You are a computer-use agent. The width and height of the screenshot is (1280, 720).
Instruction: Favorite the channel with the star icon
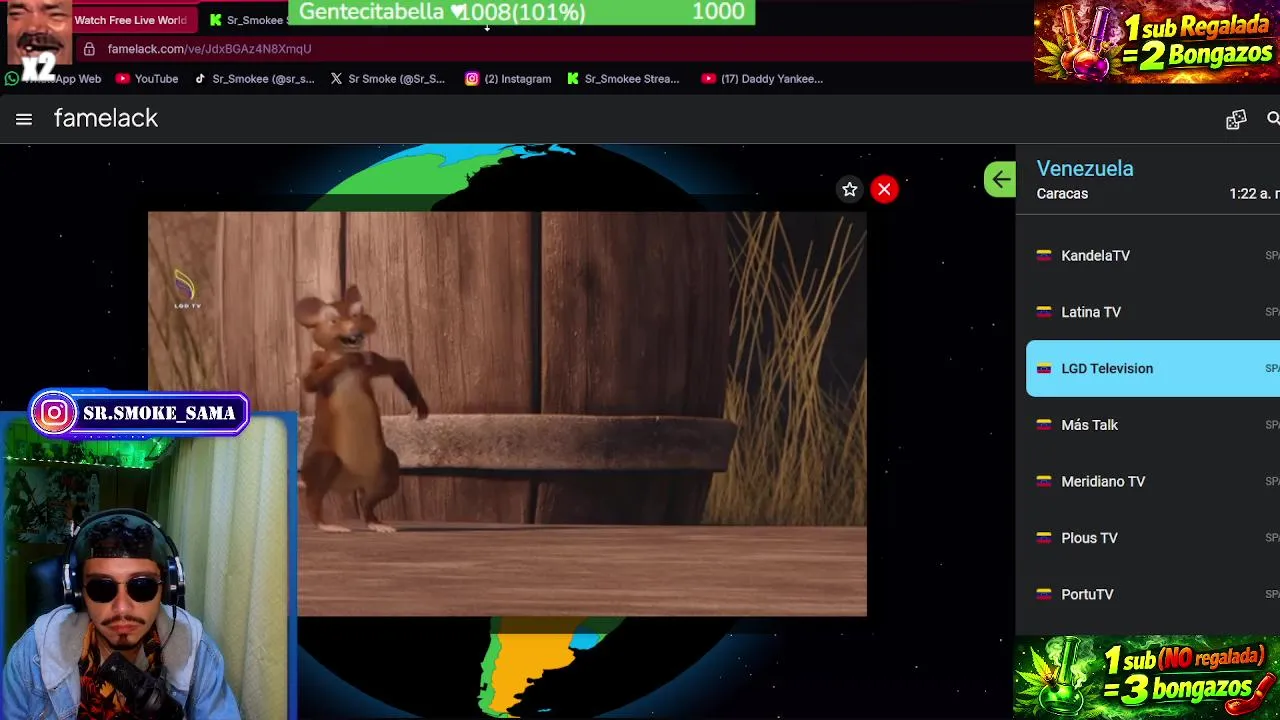[x=849, y=189]
